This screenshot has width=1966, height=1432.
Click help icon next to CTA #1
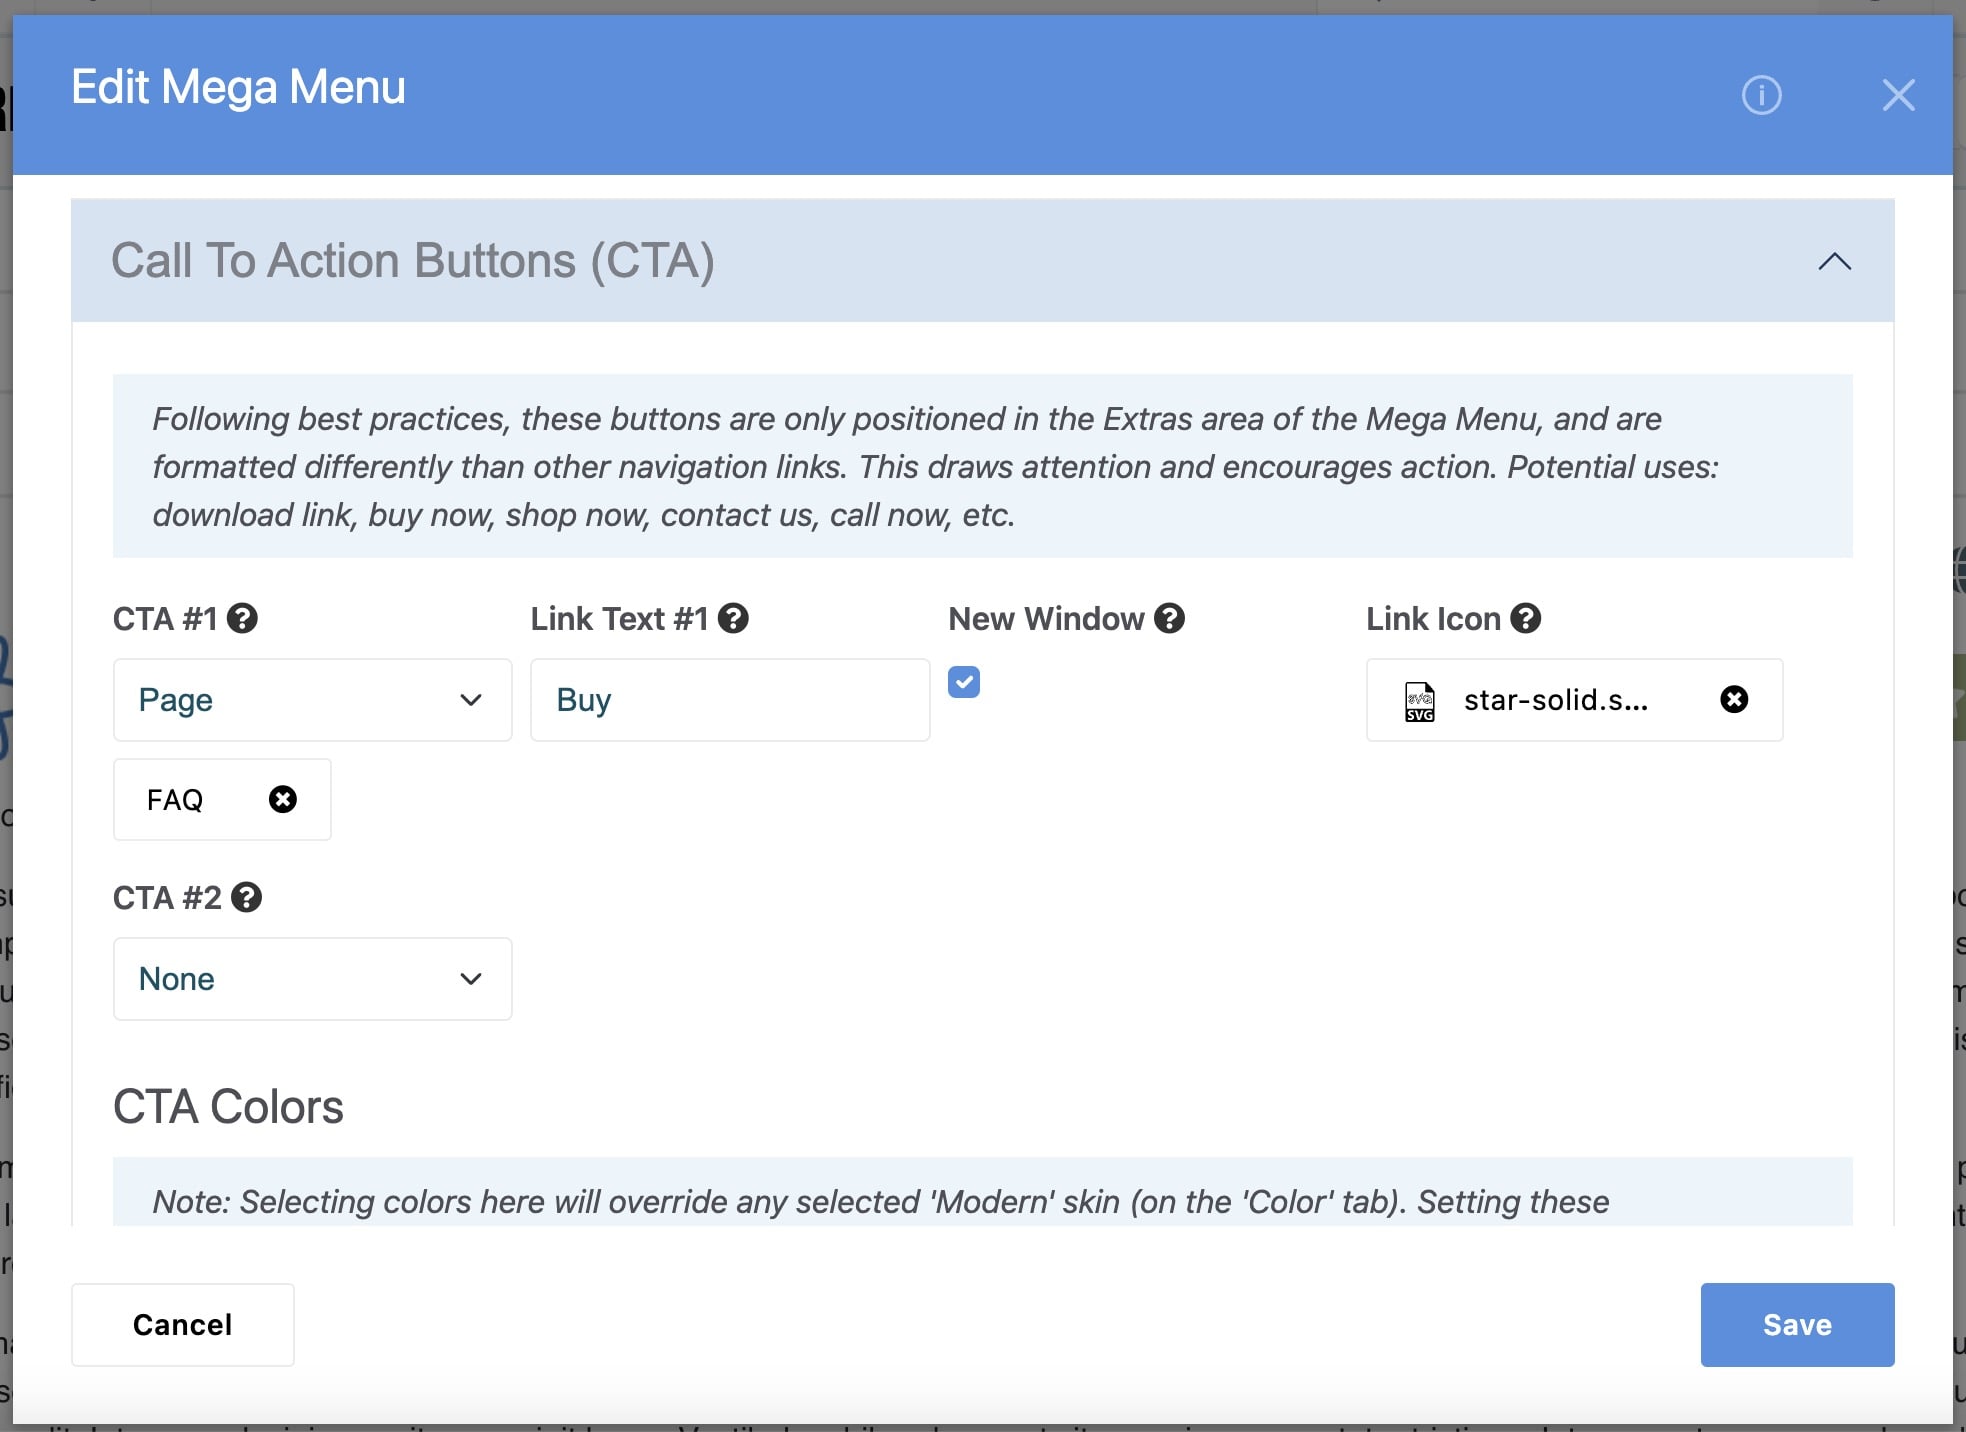[x=242, y=619]
